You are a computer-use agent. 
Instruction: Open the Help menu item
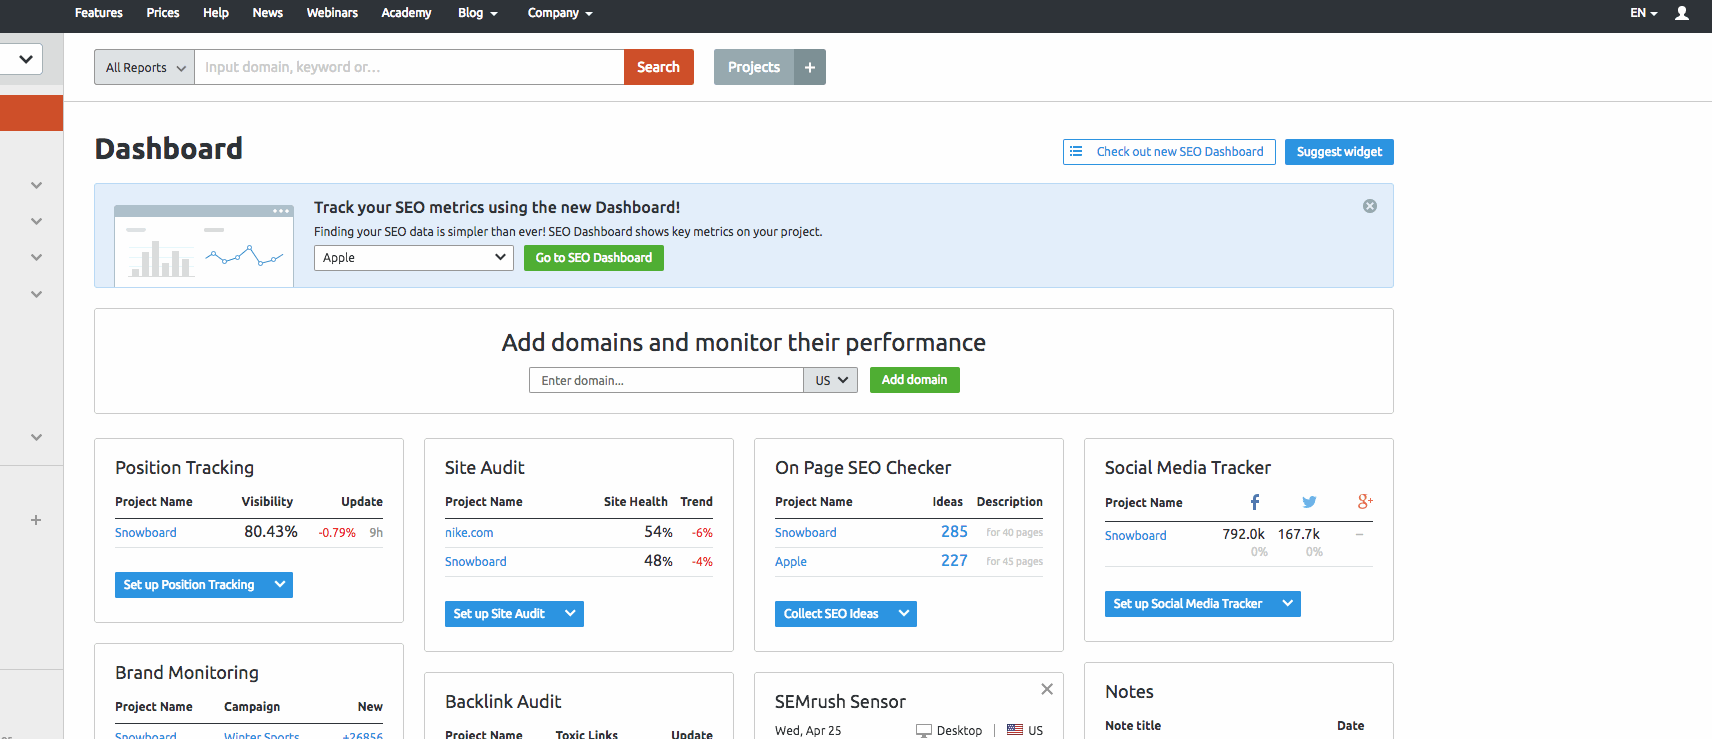pos(216,13)
